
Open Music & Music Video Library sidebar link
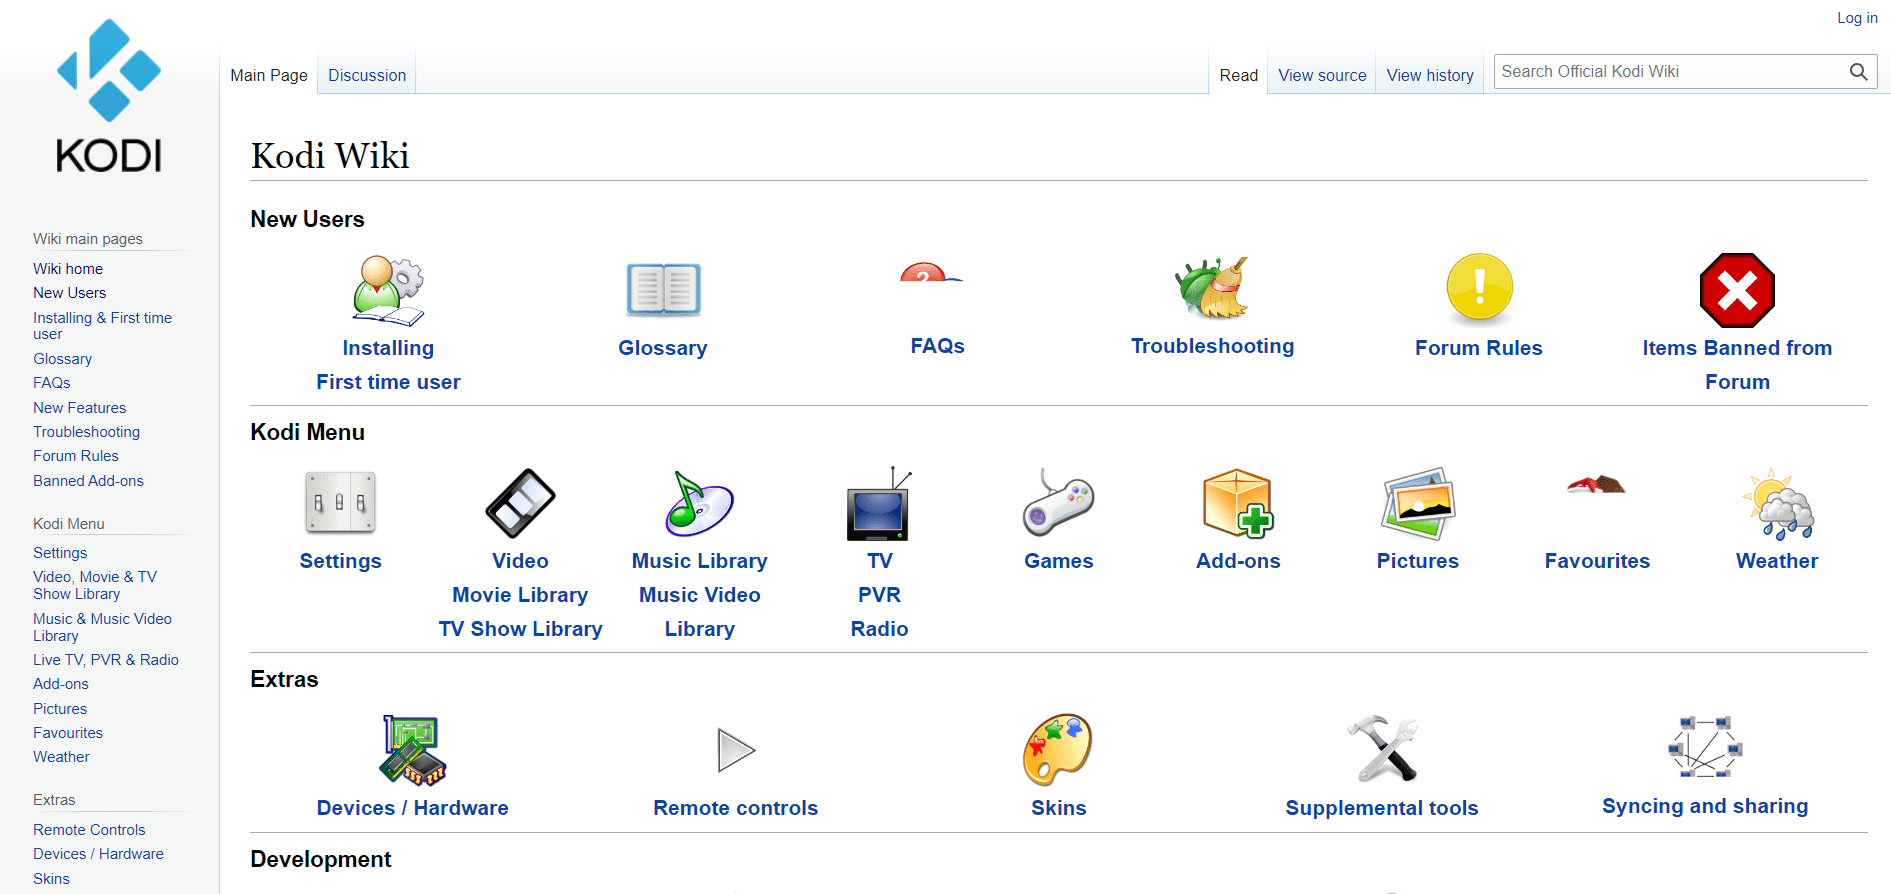pos(102,627)
